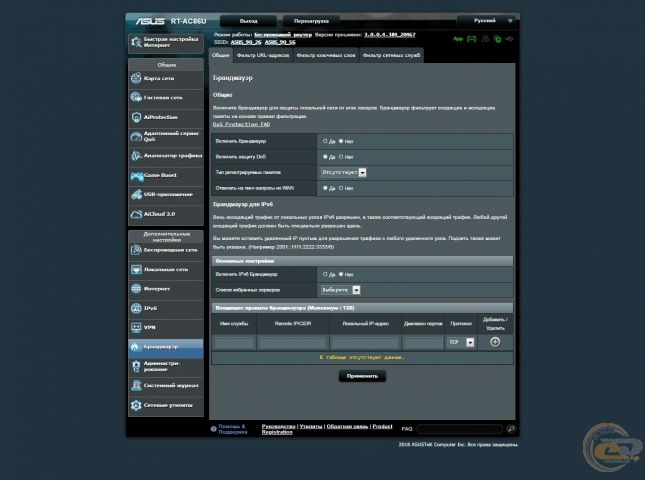Open the Обратная связь link
The width and height of the screenshot is (645, 480).
[347, 427]
